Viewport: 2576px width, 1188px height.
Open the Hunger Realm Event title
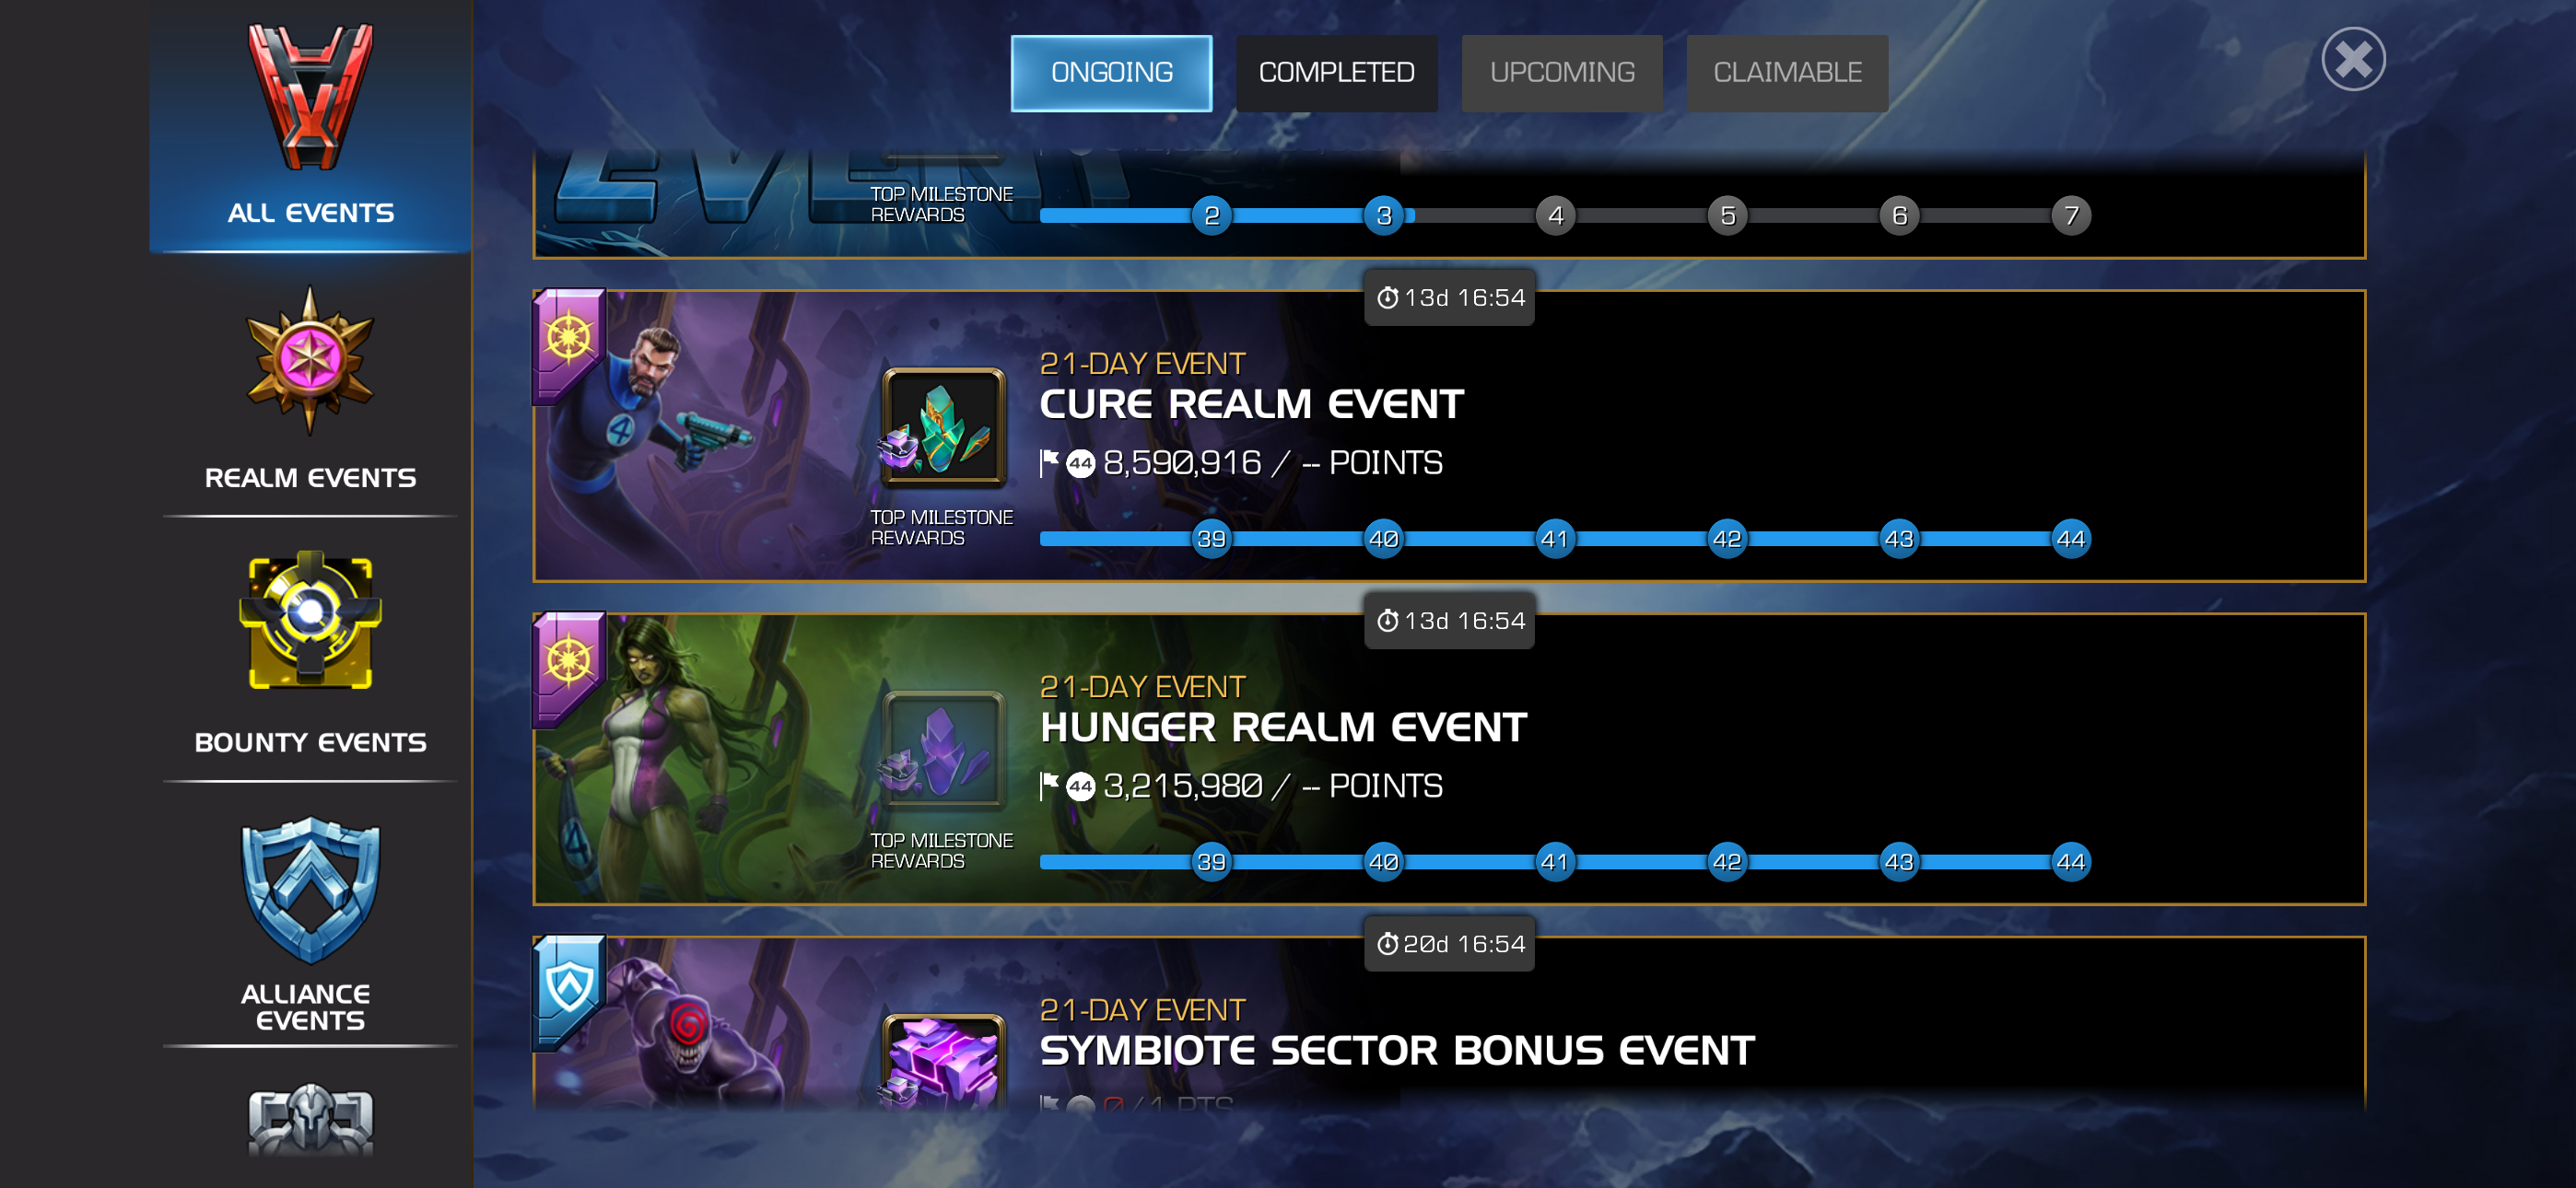tap(1283, 727)
